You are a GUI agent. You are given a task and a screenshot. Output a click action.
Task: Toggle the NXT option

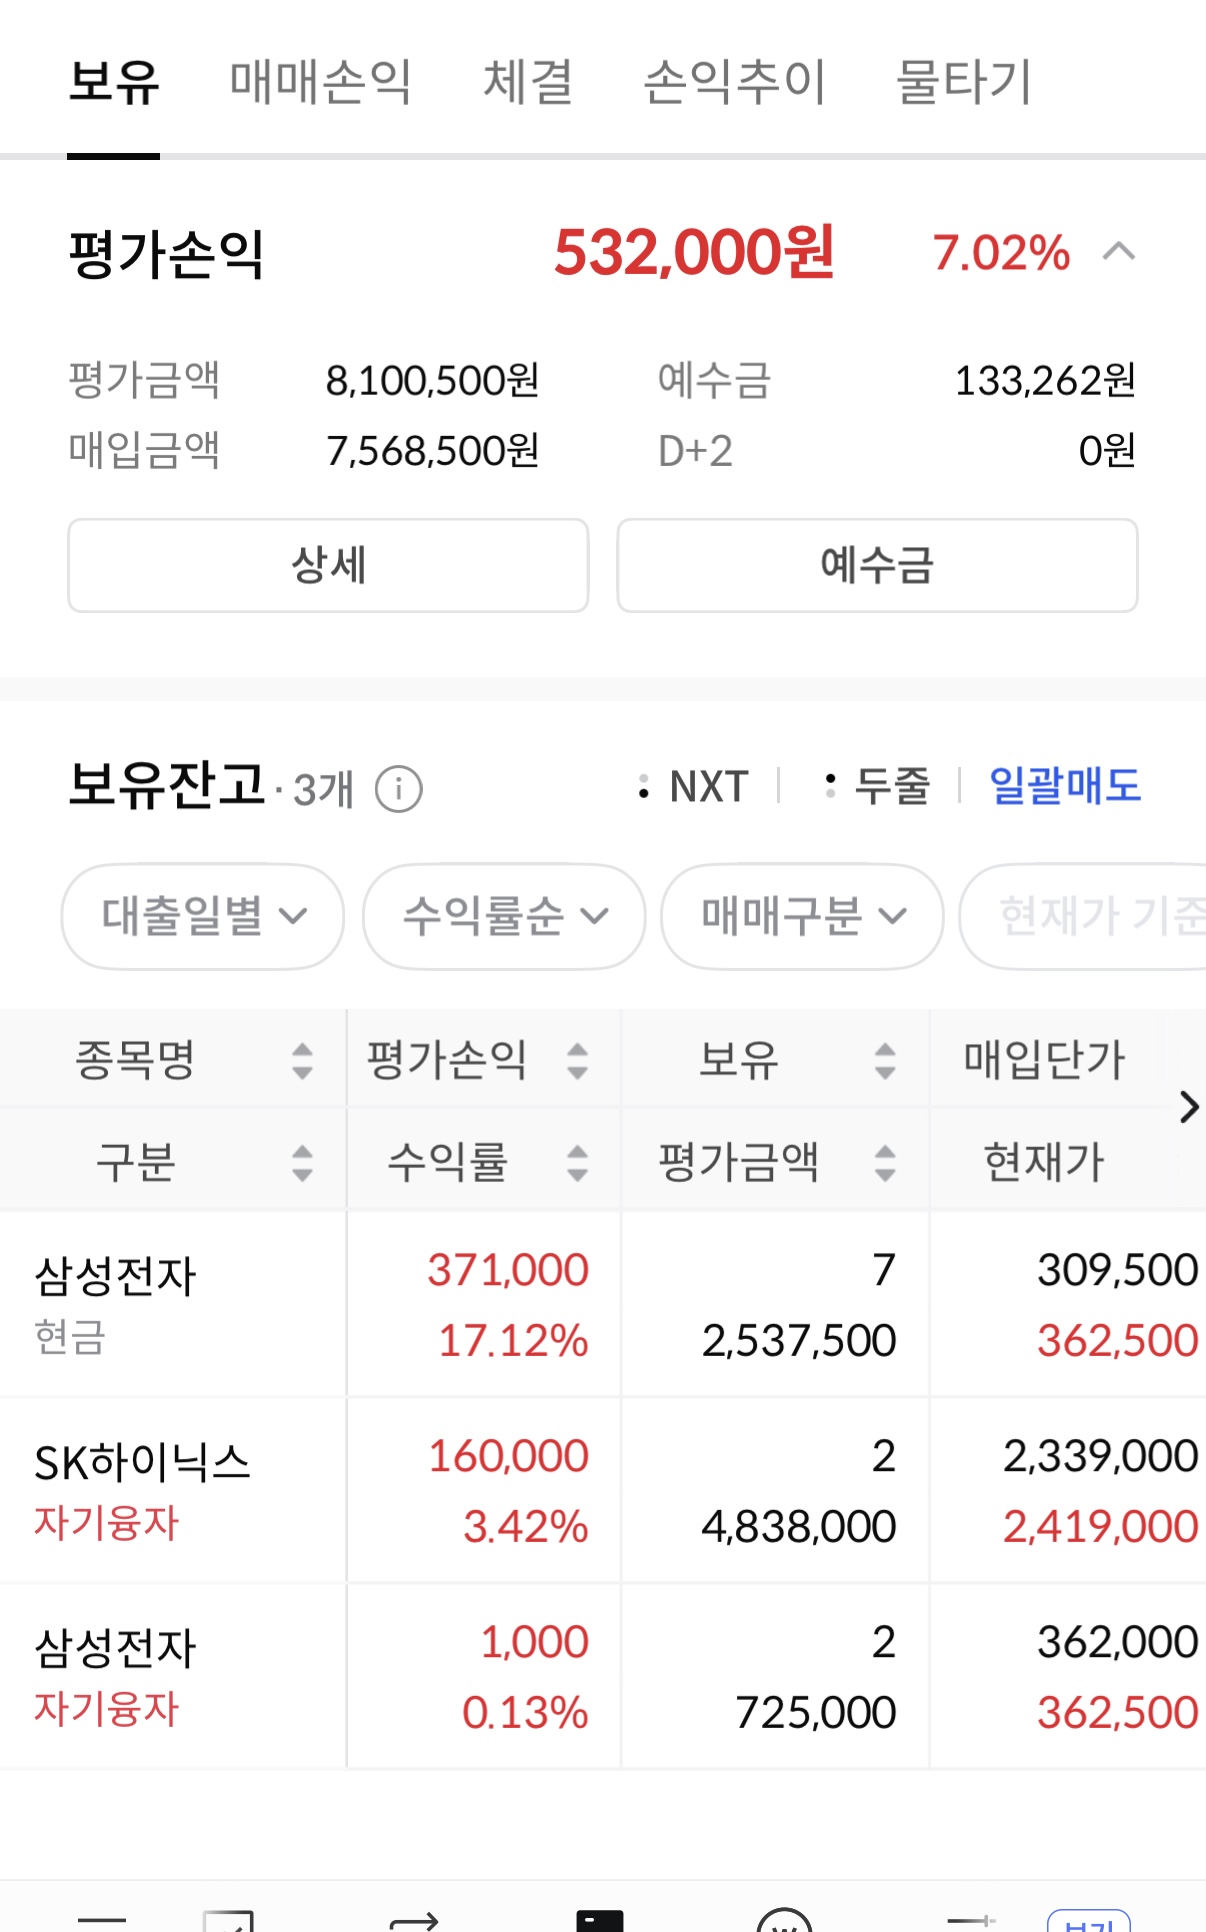(x=693, y=787)
